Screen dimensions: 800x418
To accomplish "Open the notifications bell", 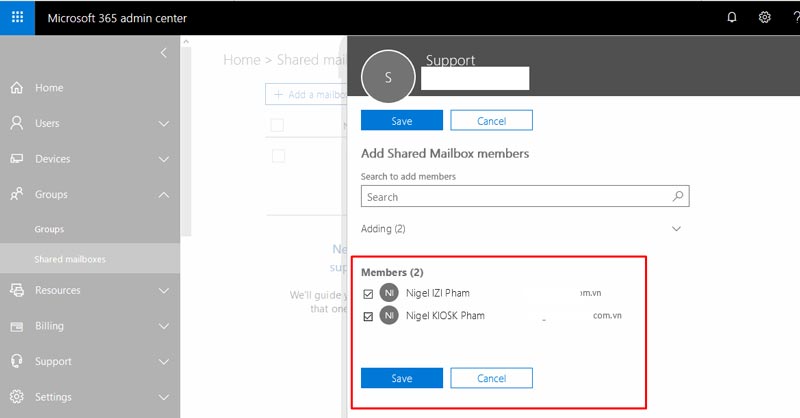I will pos(731,18).
